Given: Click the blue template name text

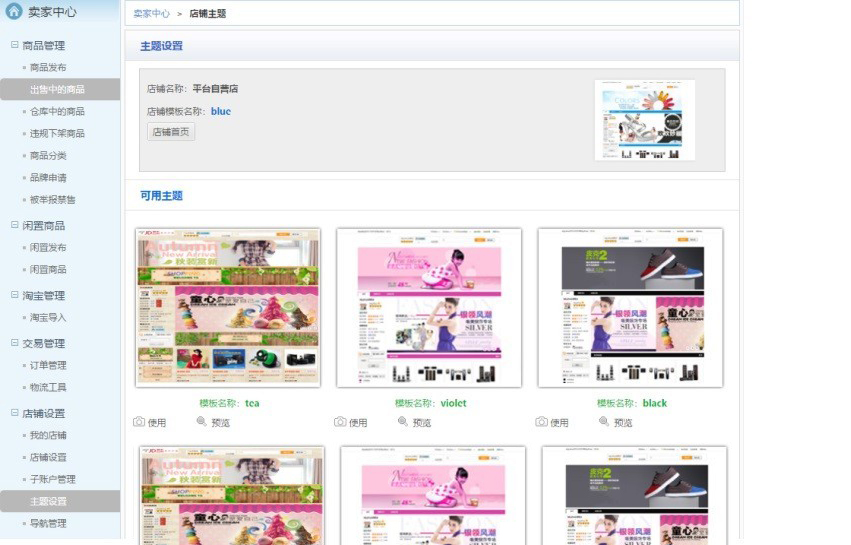Looking at the screenshot, I should [221, 111].
